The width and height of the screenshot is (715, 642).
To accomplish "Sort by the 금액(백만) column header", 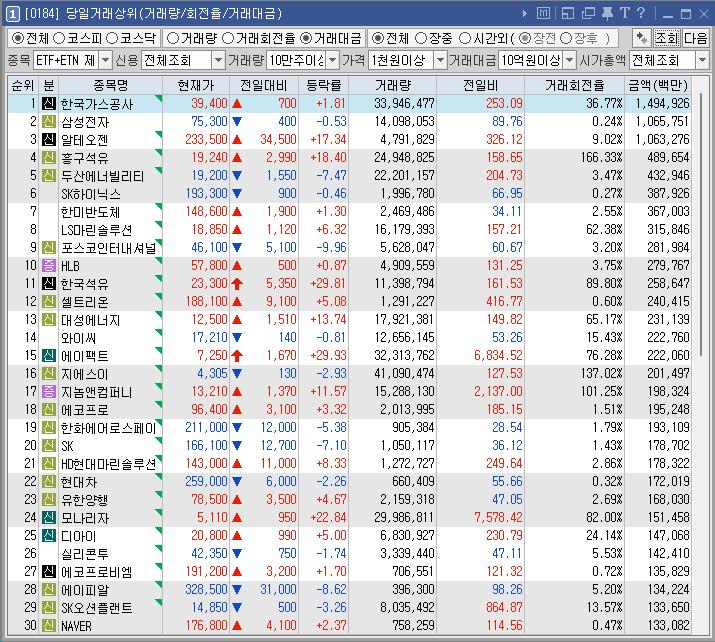I will pyautogui.click(x=658, y=85).
